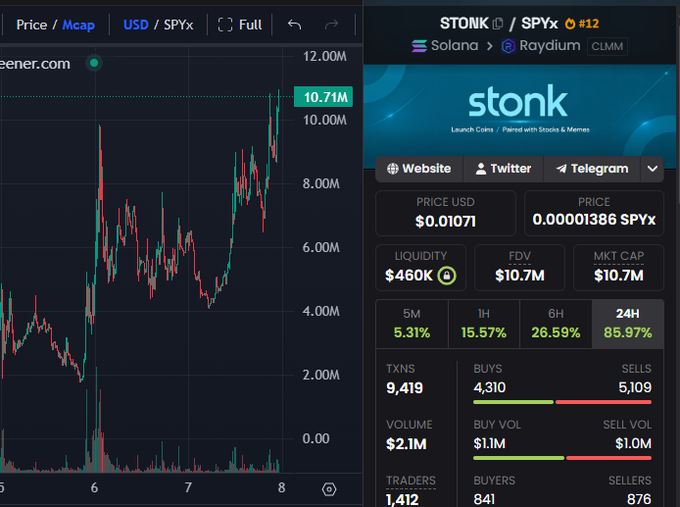This screenshot has height=507, width=680.
Task: Click SELLERS 876 value
Action: pyautogui.click(x=639, y=499)
